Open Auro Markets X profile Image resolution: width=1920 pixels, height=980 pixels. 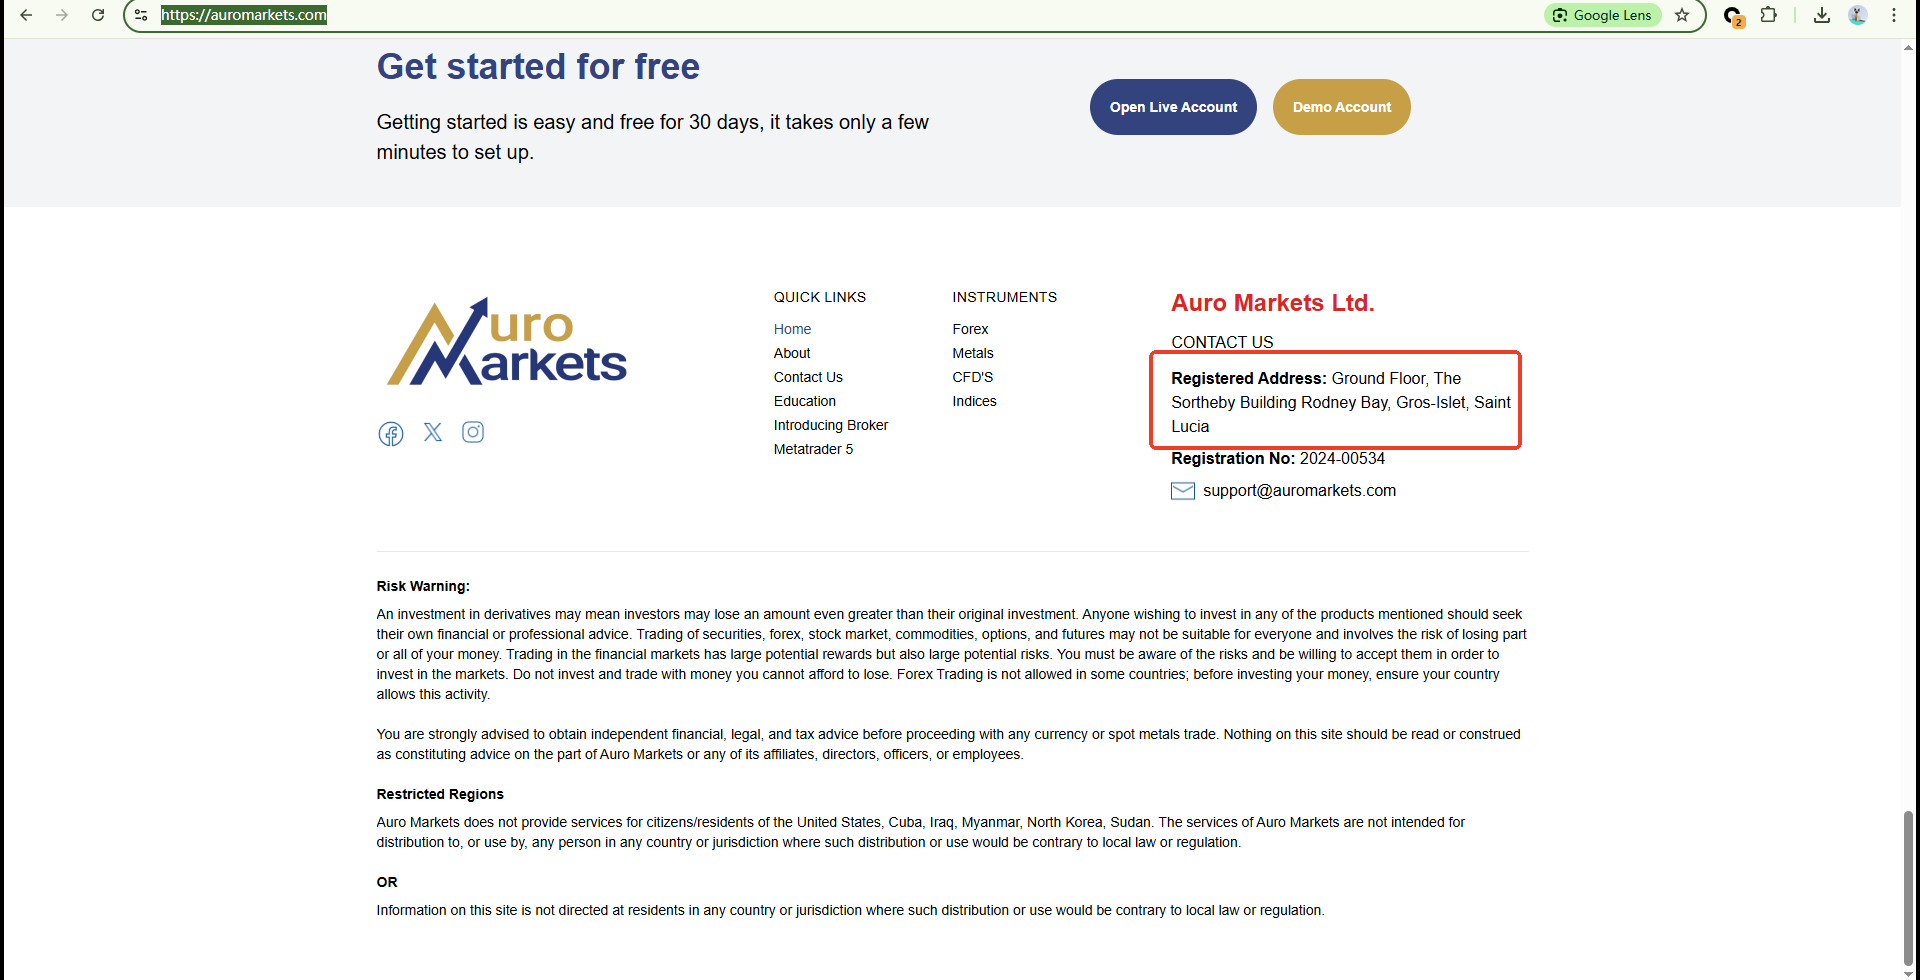tap(433, 432)
